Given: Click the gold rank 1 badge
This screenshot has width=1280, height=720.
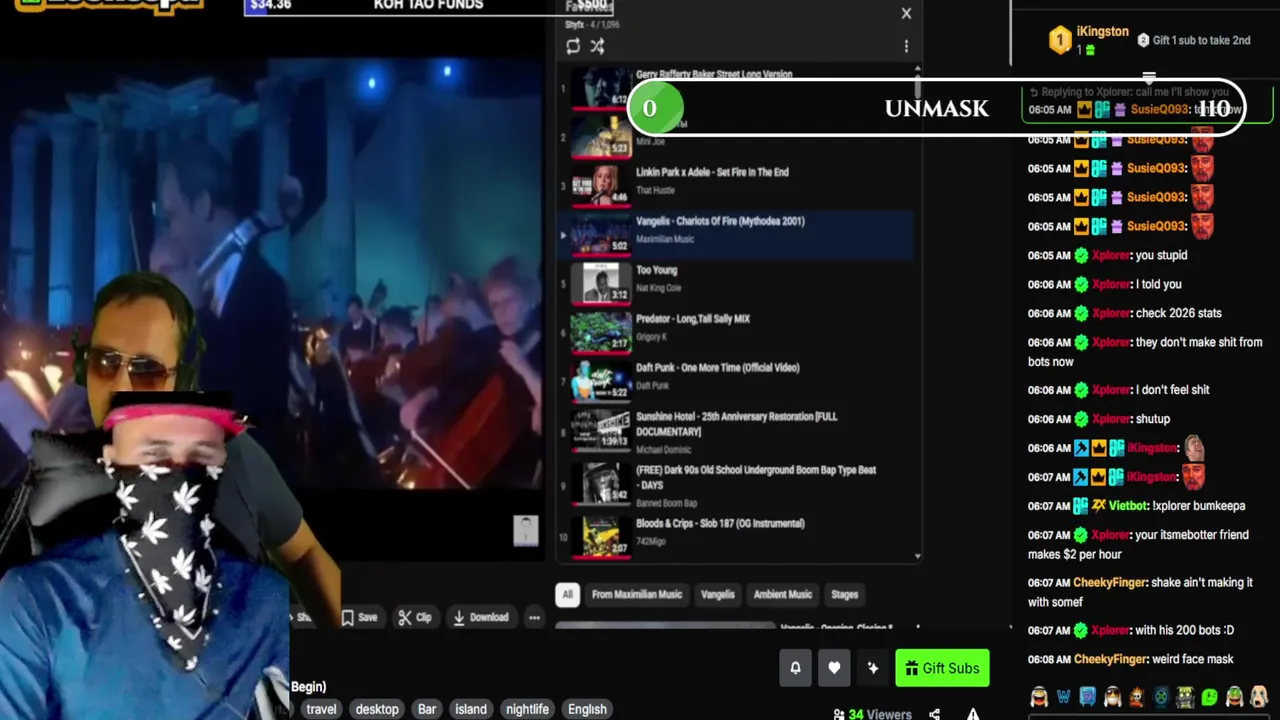Looking at the screenshot, I should [x=1059, y=40].
